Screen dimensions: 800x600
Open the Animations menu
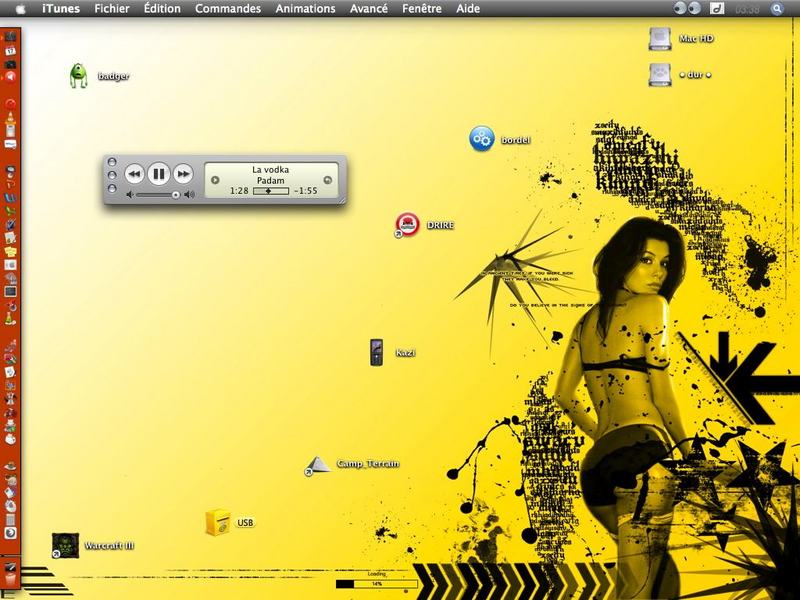click(x=306, y=9)
